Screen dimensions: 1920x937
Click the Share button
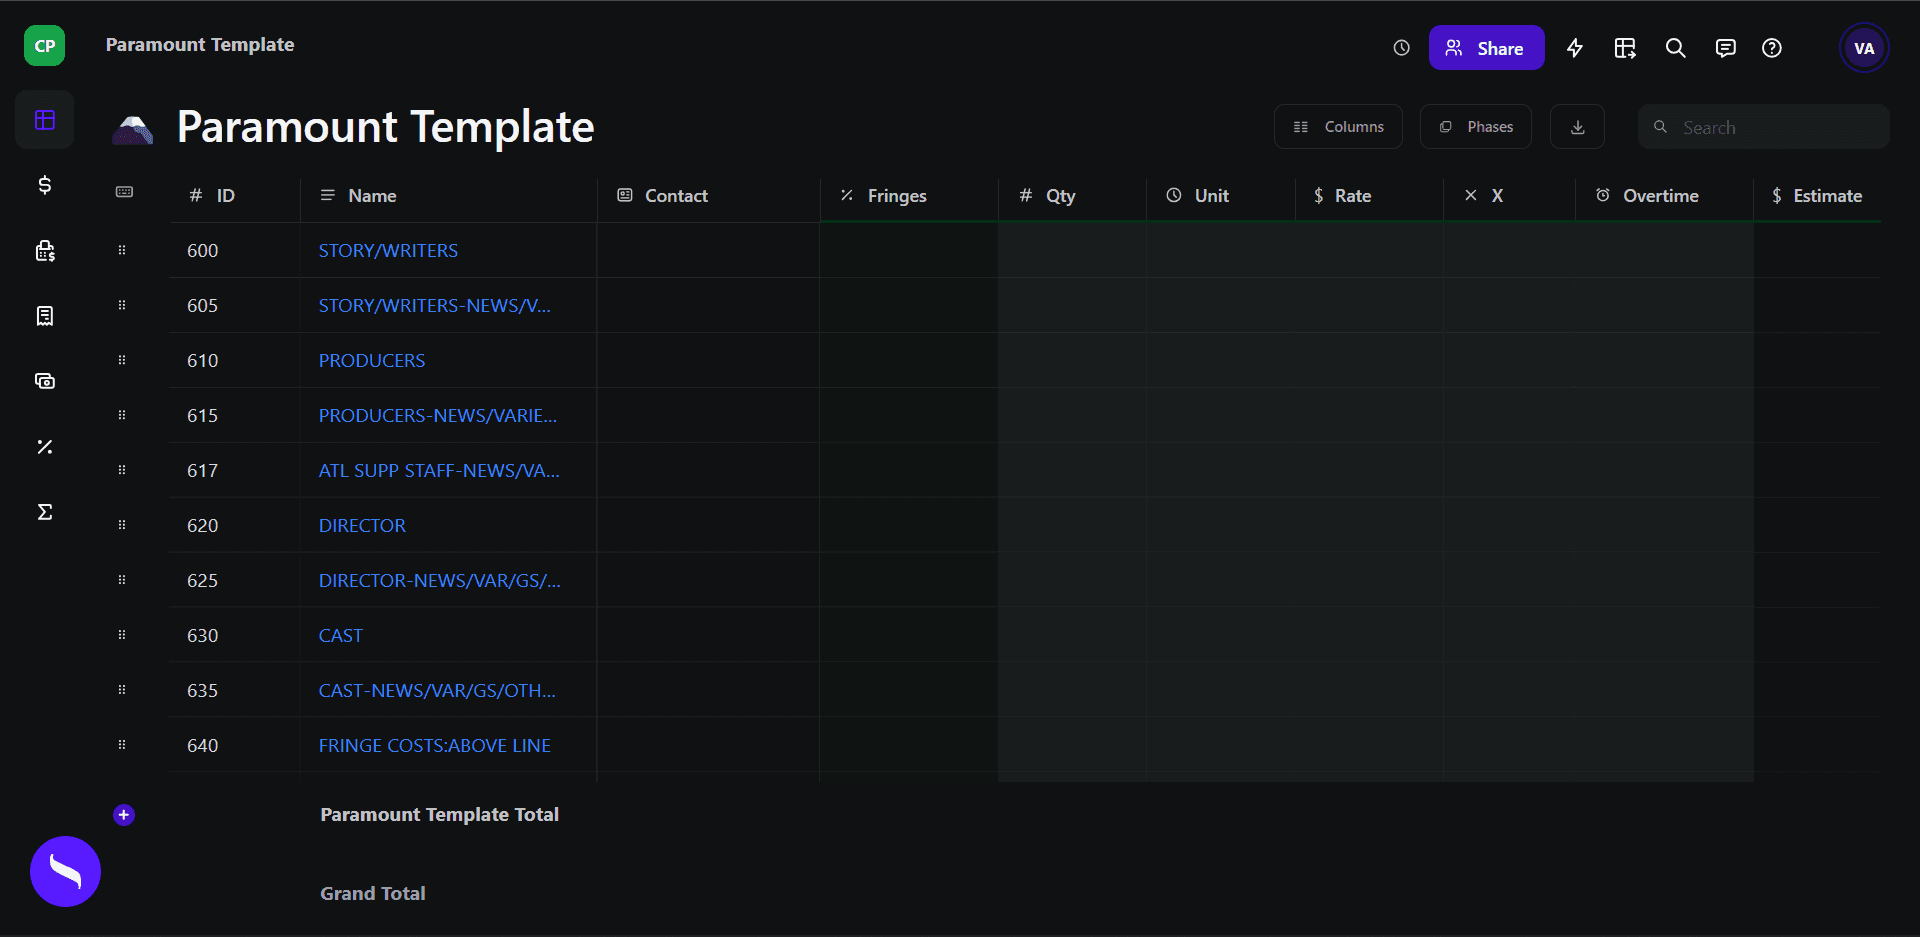pyautogui.click(x=1486, y=48)
